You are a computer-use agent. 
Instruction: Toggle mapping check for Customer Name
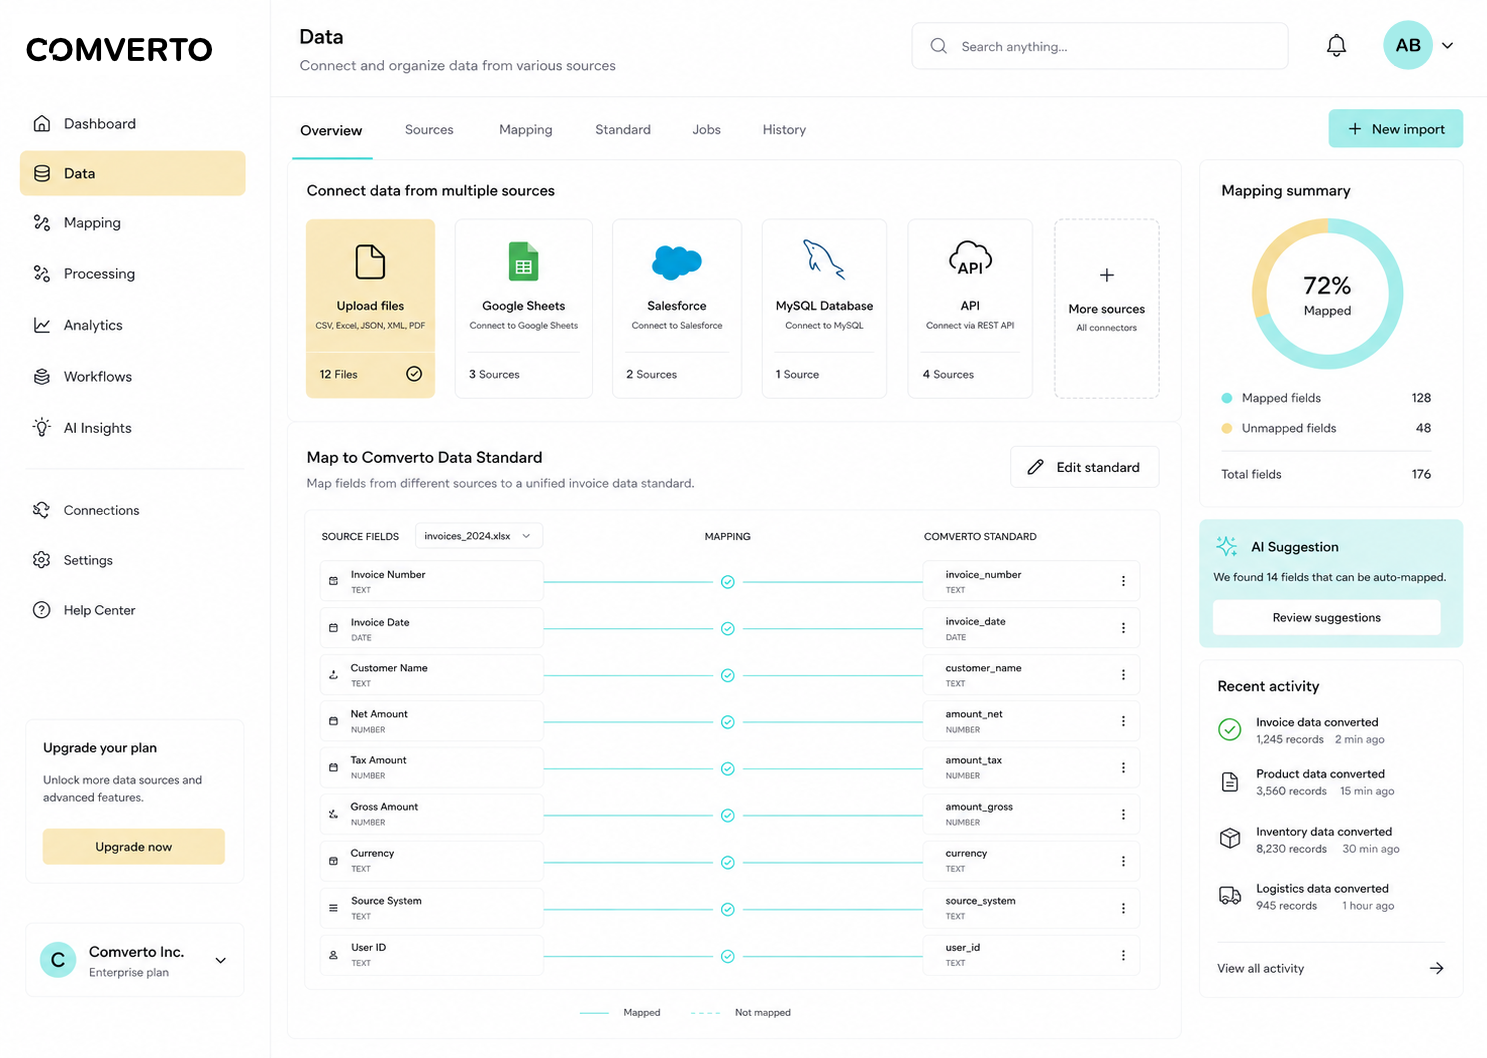728,675
